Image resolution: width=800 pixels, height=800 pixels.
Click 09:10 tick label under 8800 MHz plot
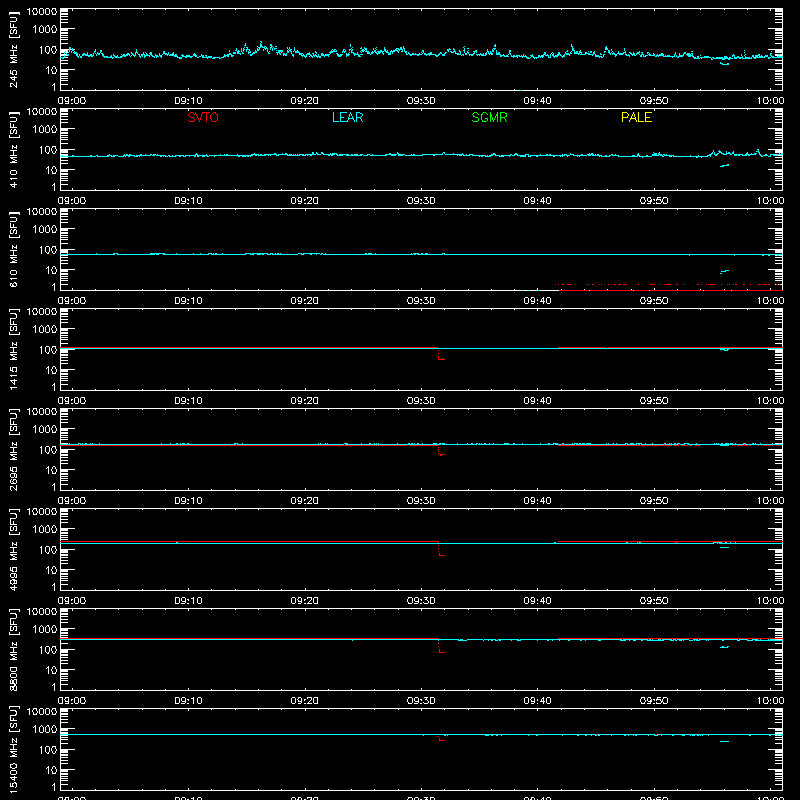point(188,701)
